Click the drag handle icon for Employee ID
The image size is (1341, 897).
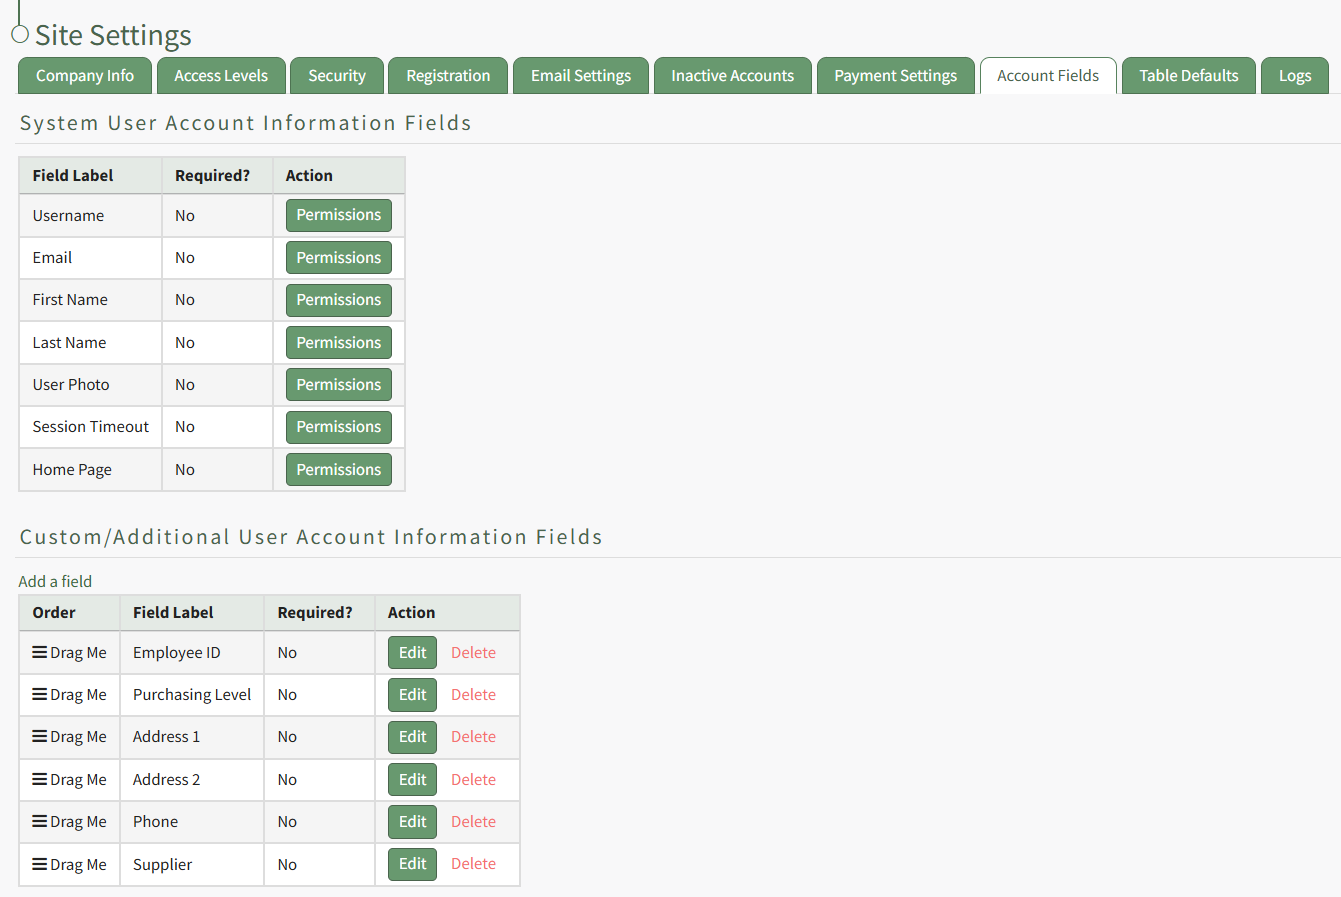point(40,652)
